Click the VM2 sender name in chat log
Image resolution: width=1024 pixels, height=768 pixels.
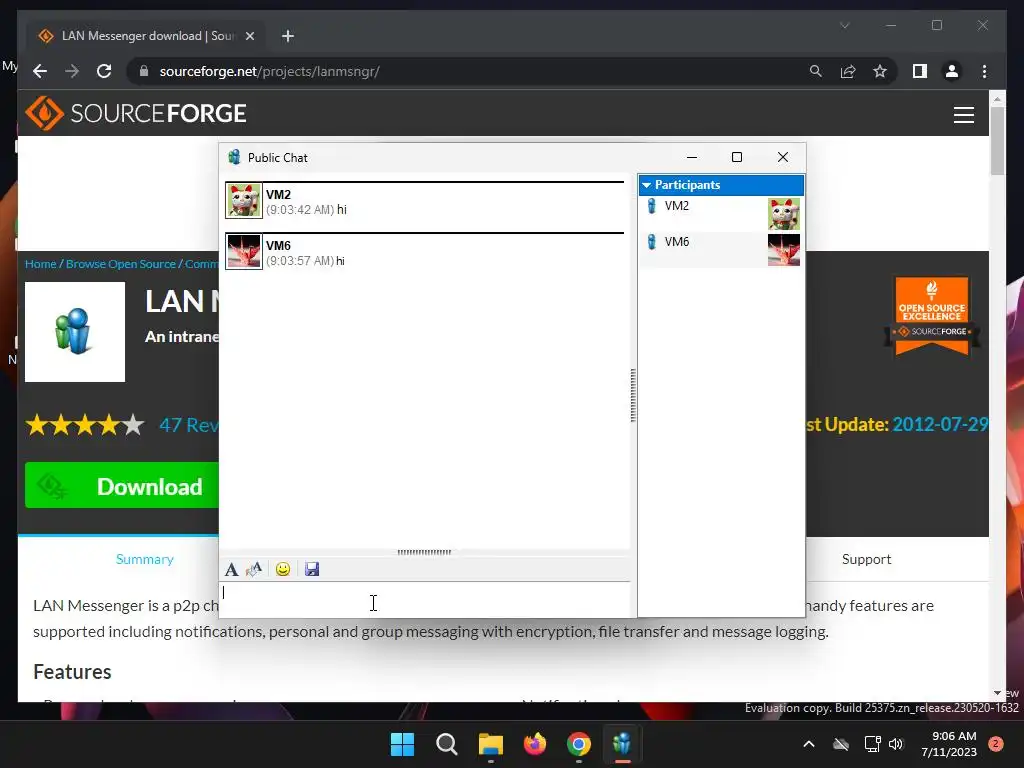coord(278,195)
